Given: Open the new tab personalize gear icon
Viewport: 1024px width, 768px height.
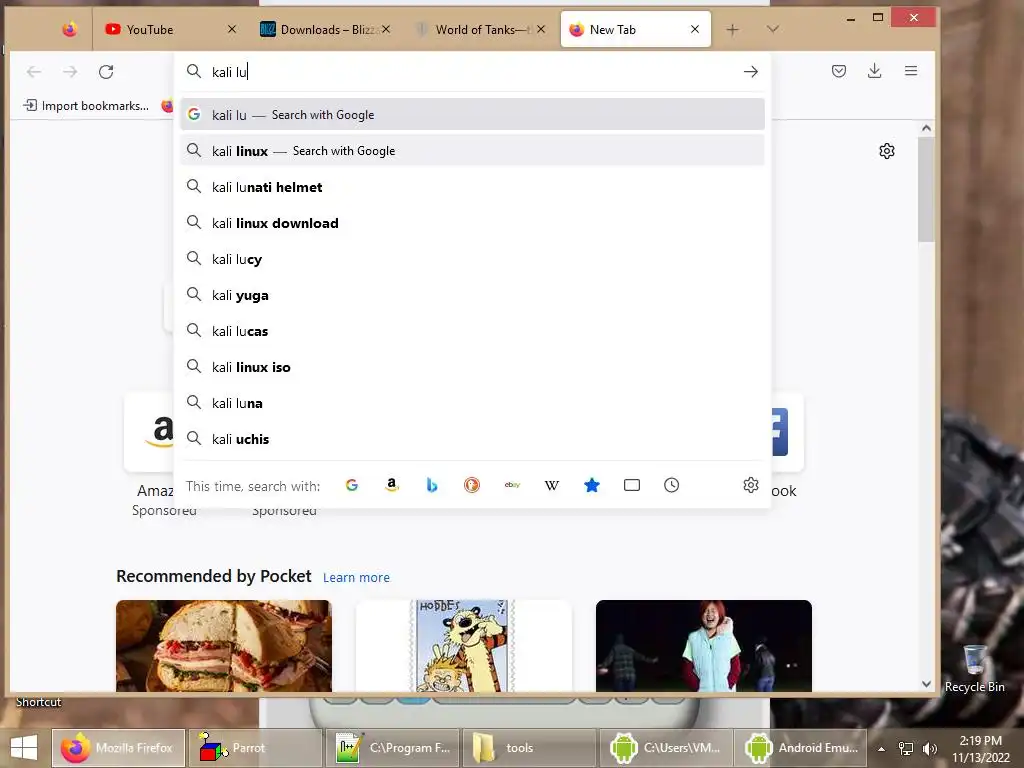Looking at the screenshot, I should (887, 152).
